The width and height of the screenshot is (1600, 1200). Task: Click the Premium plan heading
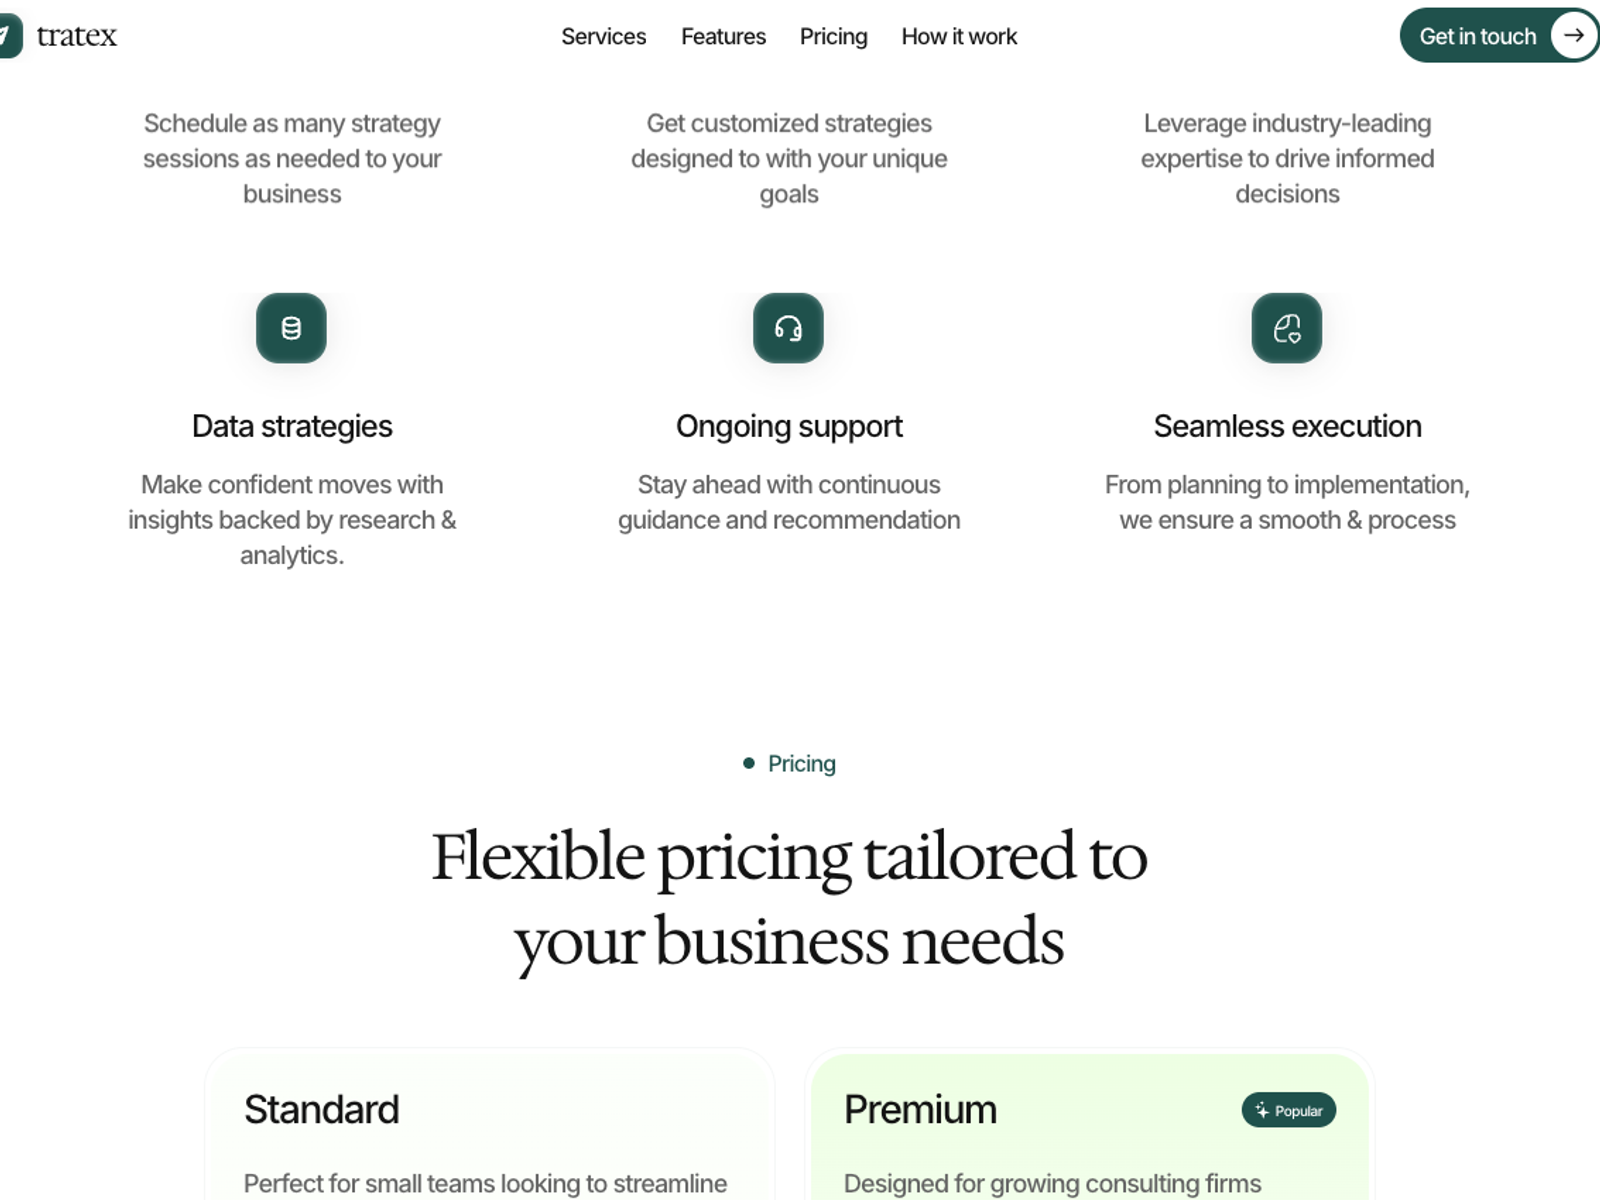(x=920, y=1108)
